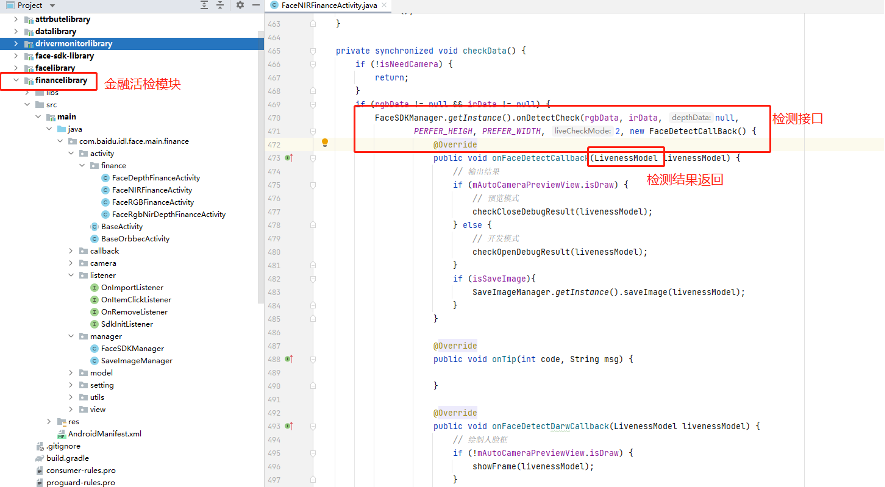Expand the camera folder

71,263
